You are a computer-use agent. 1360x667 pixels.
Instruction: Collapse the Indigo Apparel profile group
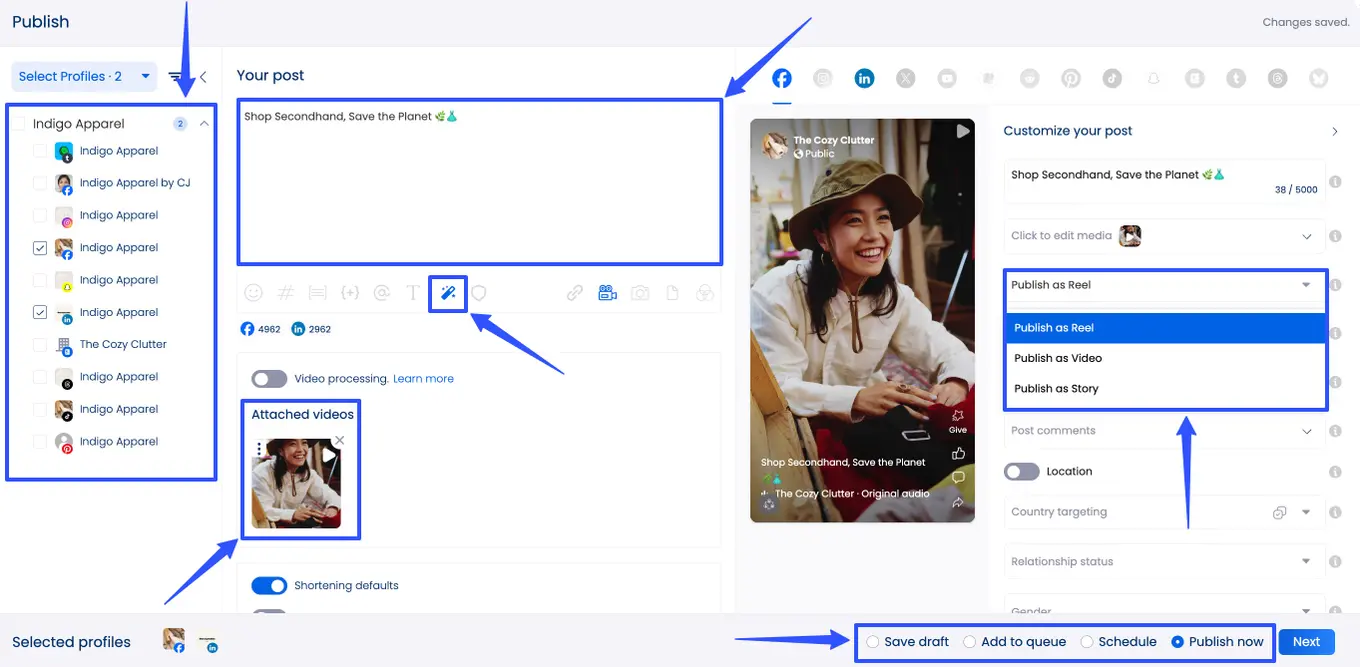tap(204, 123)
